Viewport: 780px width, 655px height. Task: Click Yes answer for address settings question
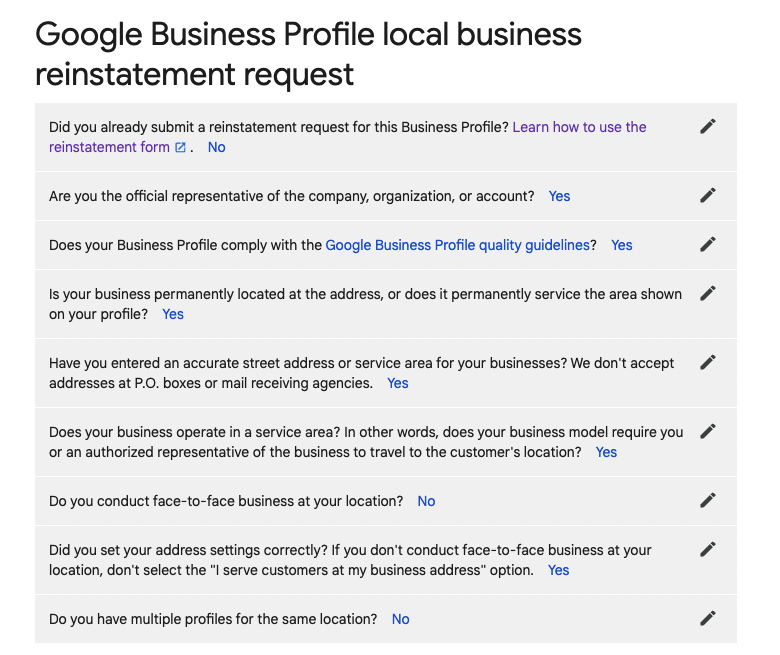558,570
